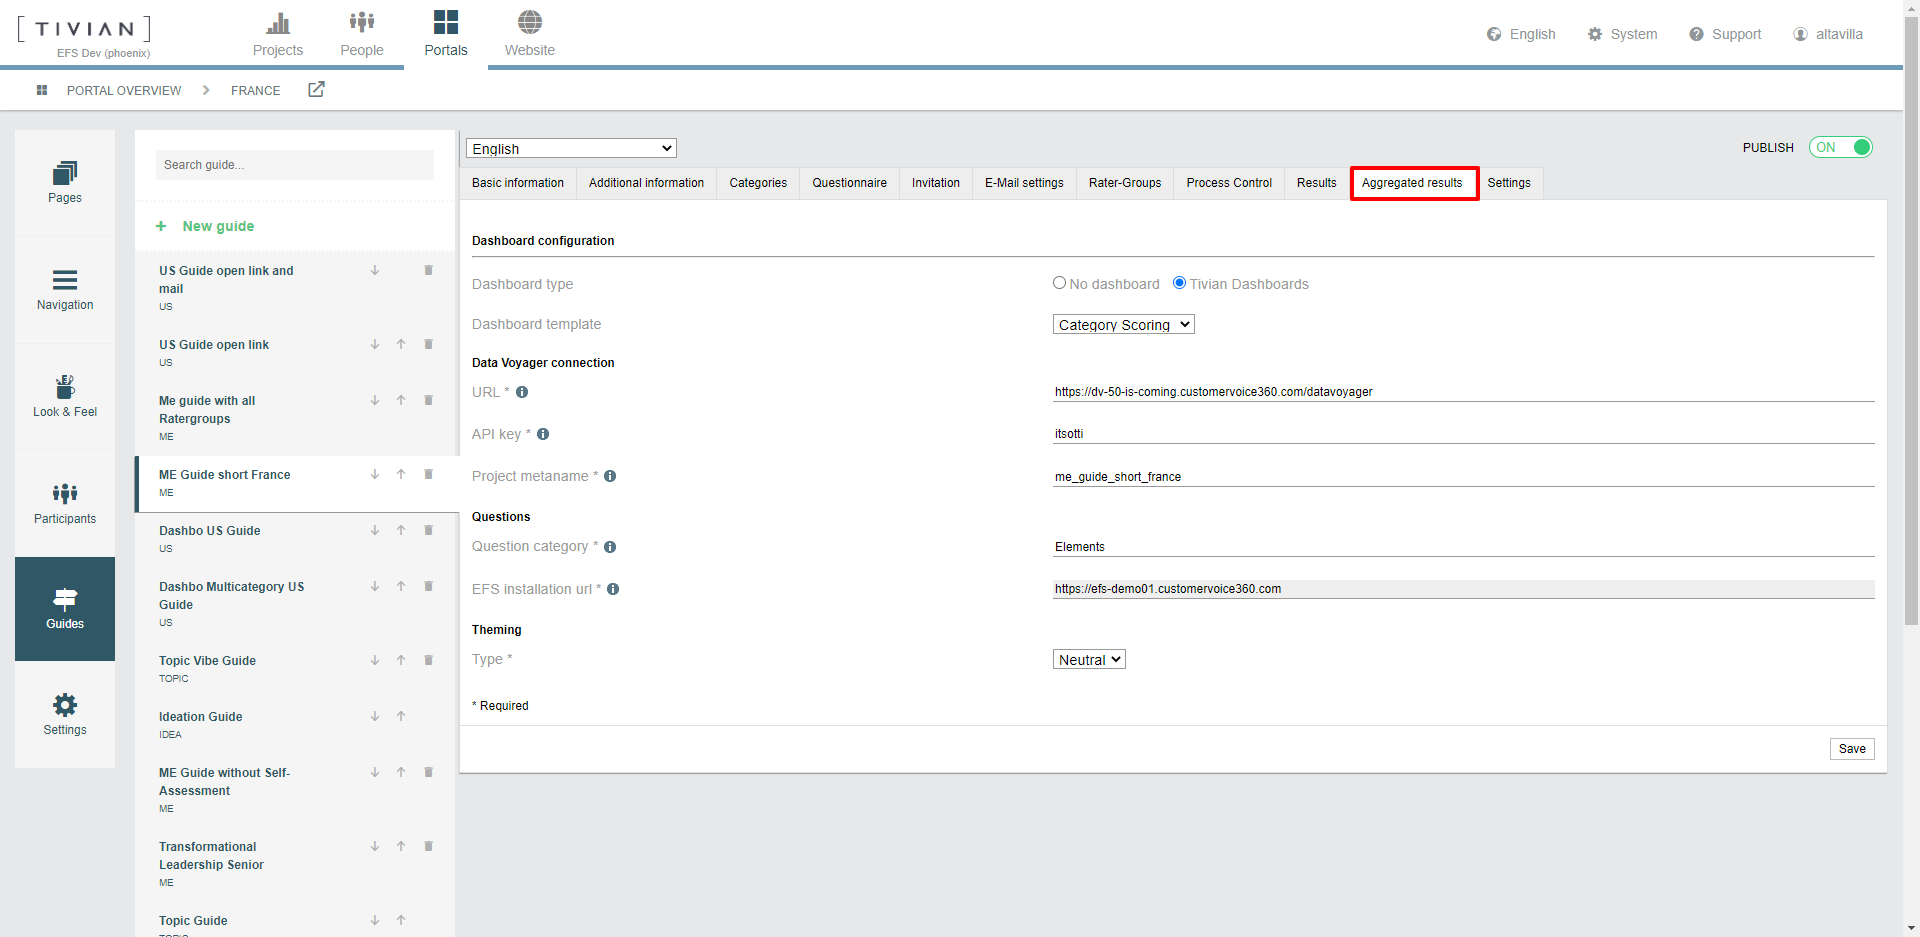Viewport: 1920px width, 937px height.
Task: Open the People section icon
Action: [x=362, y=22]
